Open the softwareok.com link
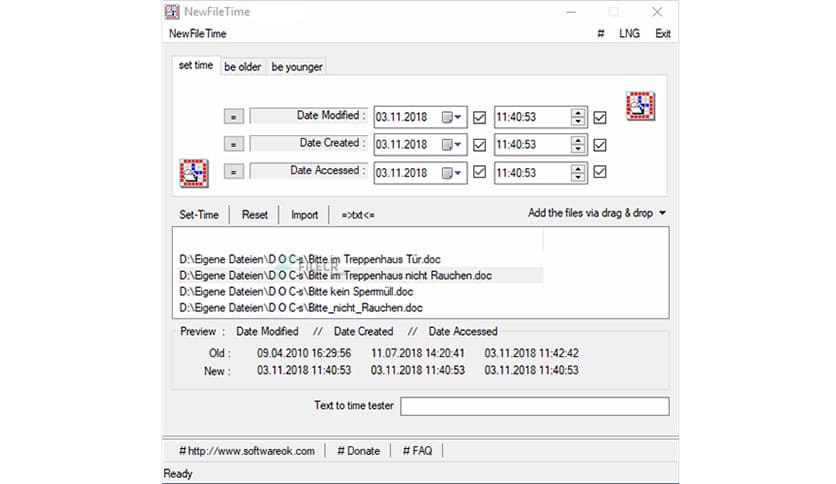Viewport: 836px width, 484px height. coord(247,450)
